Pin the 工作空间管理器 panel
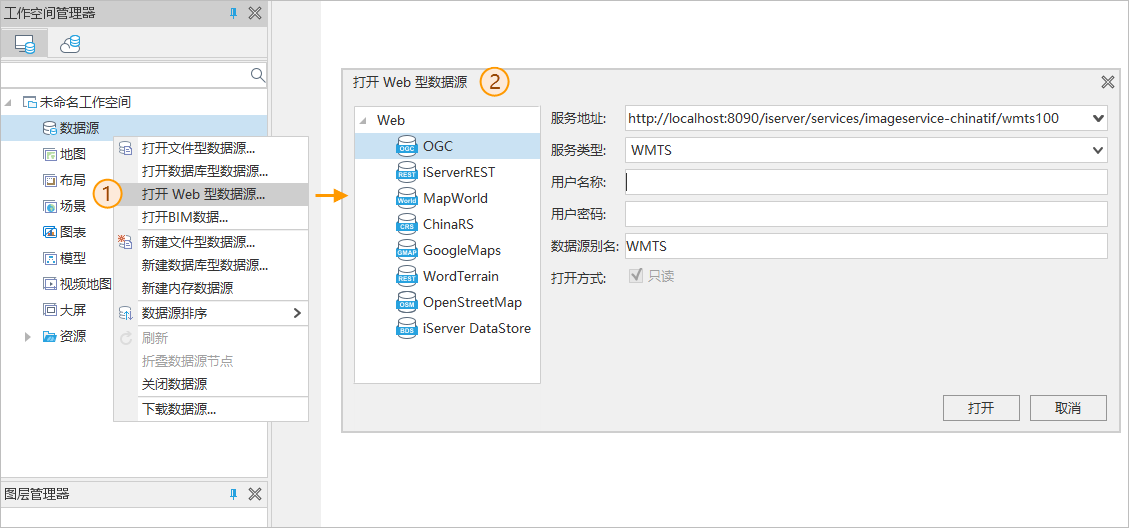 [x=233, y=13]
